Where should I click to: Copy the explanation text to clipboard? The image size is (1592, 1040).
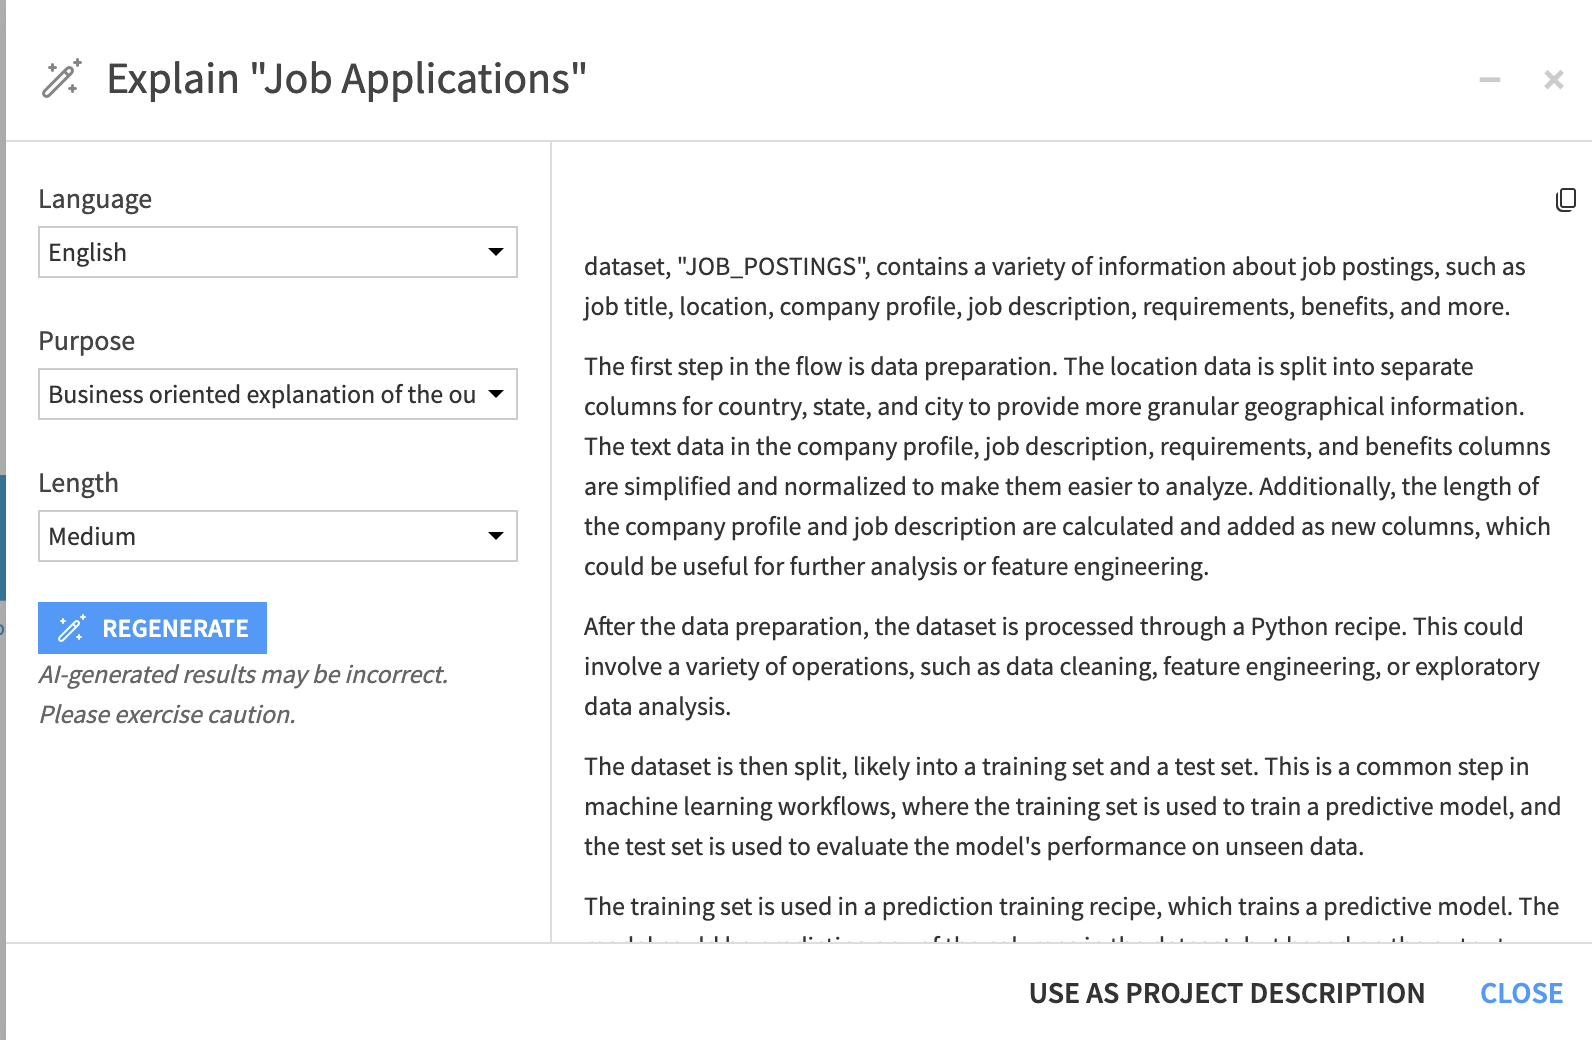pyautogui.click(x=1566, y=200)
